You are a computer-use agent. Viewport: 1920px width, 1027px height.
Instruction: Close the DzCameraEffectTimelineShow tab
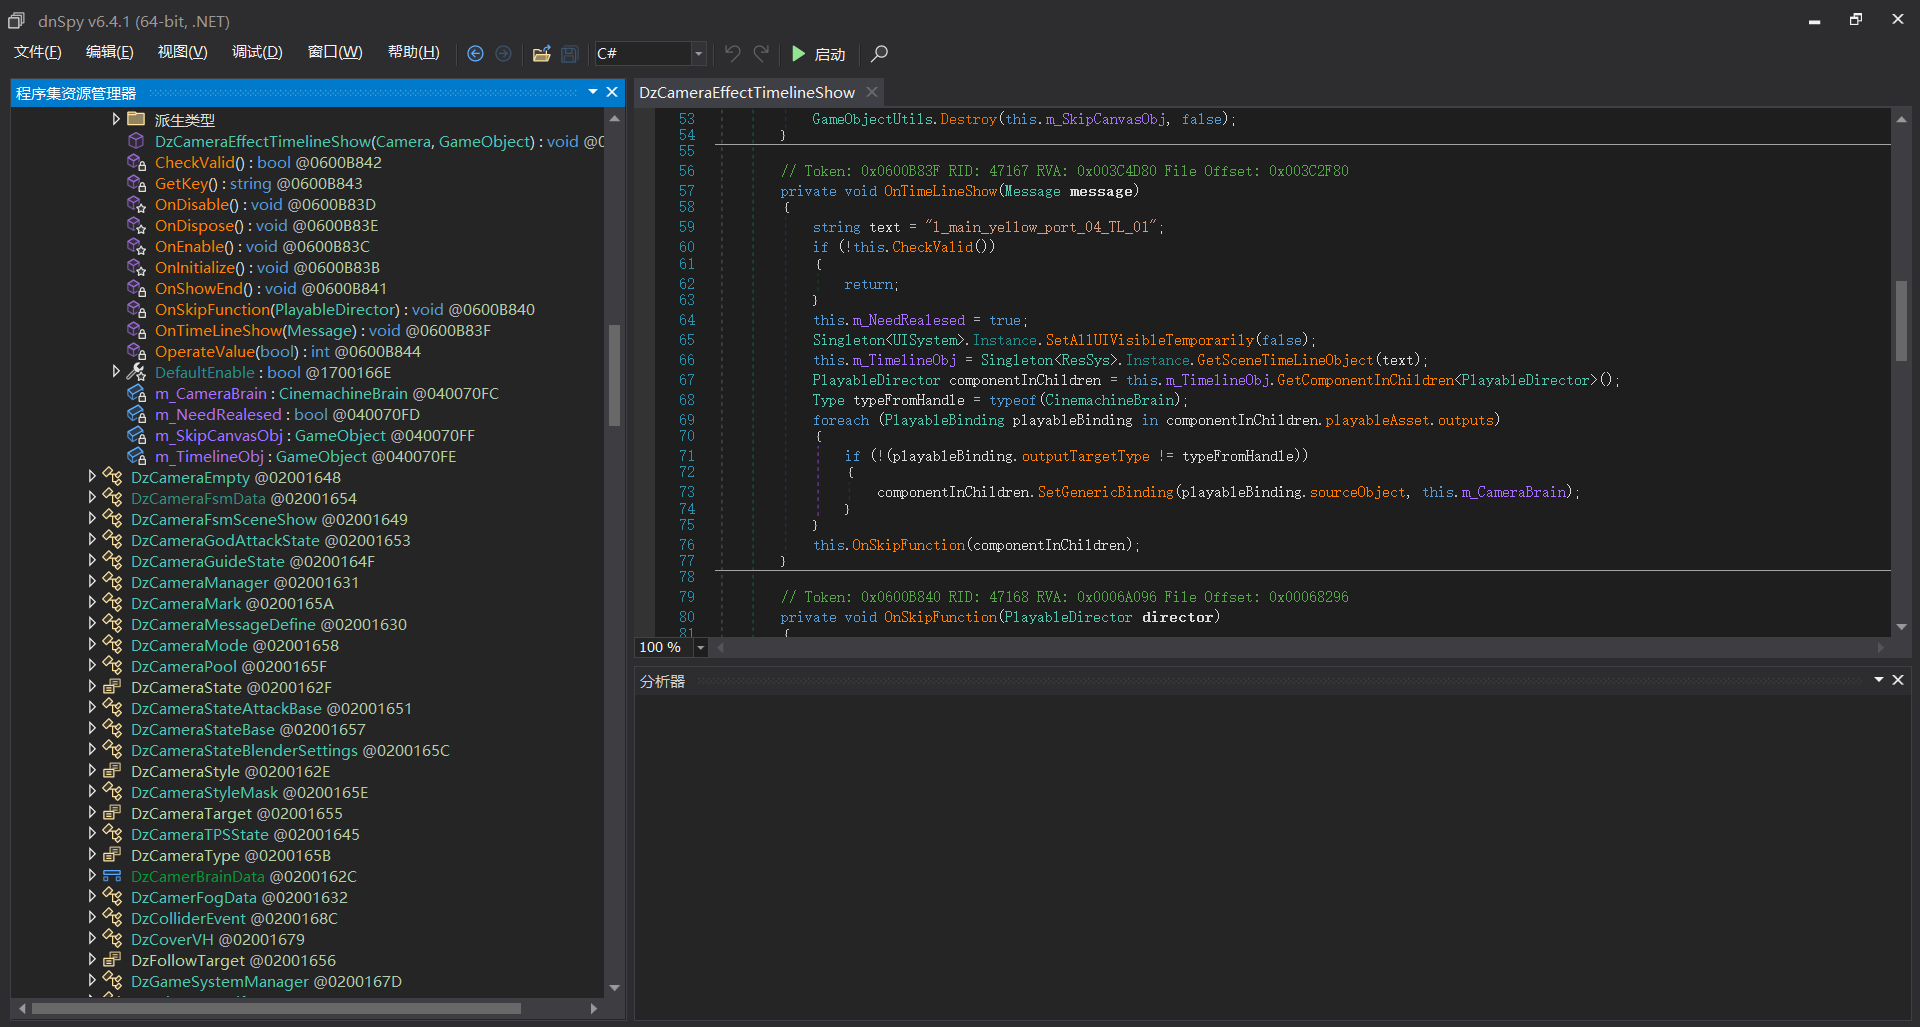(x=872, y=92)
